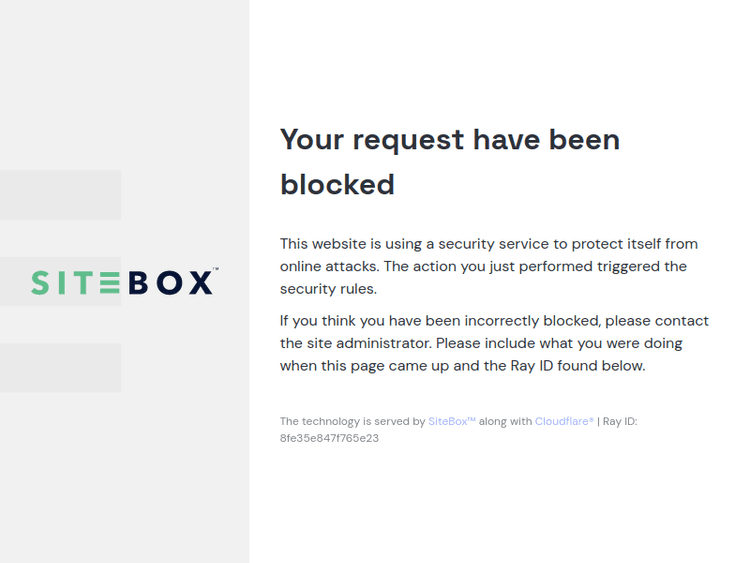Click the letter X in the logo
This screenshot has width=750, height=563.
click(x=200, y=283)
